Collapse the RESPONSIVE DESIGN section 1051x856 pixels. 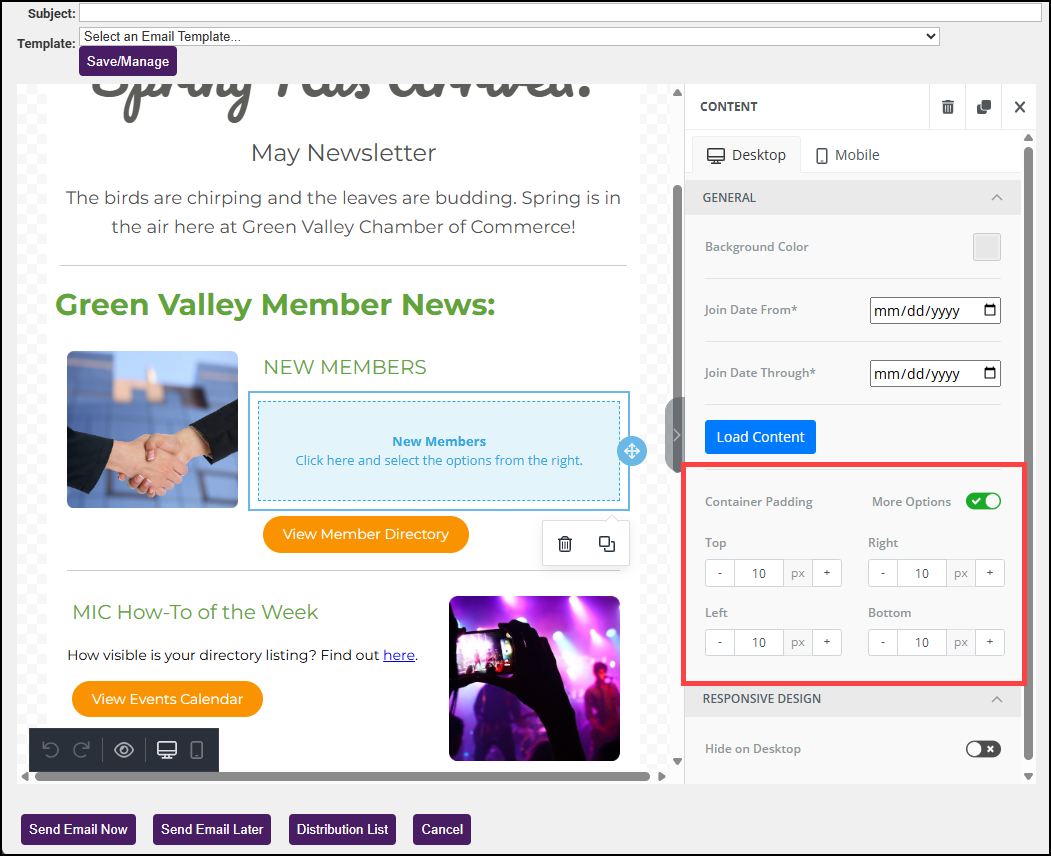[997, 699]
